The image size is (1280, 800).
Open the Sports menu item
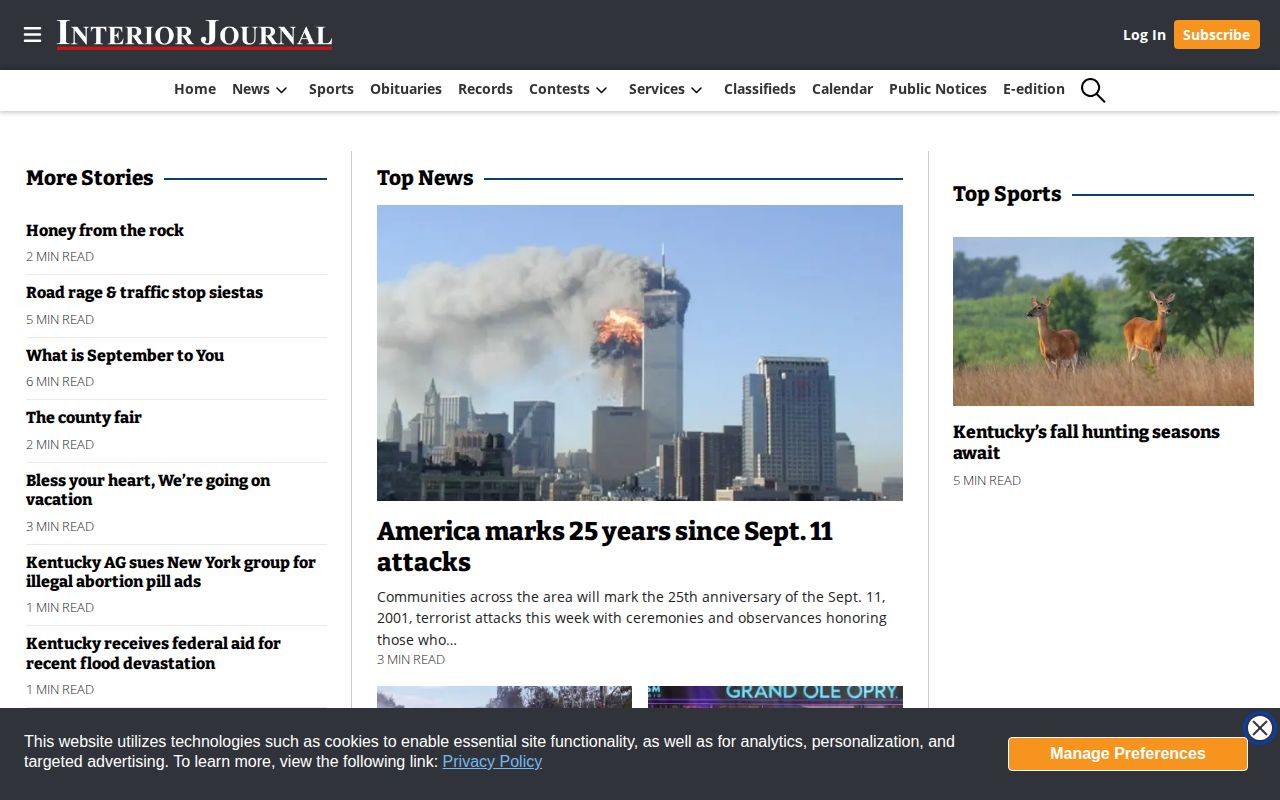point(331,89)
